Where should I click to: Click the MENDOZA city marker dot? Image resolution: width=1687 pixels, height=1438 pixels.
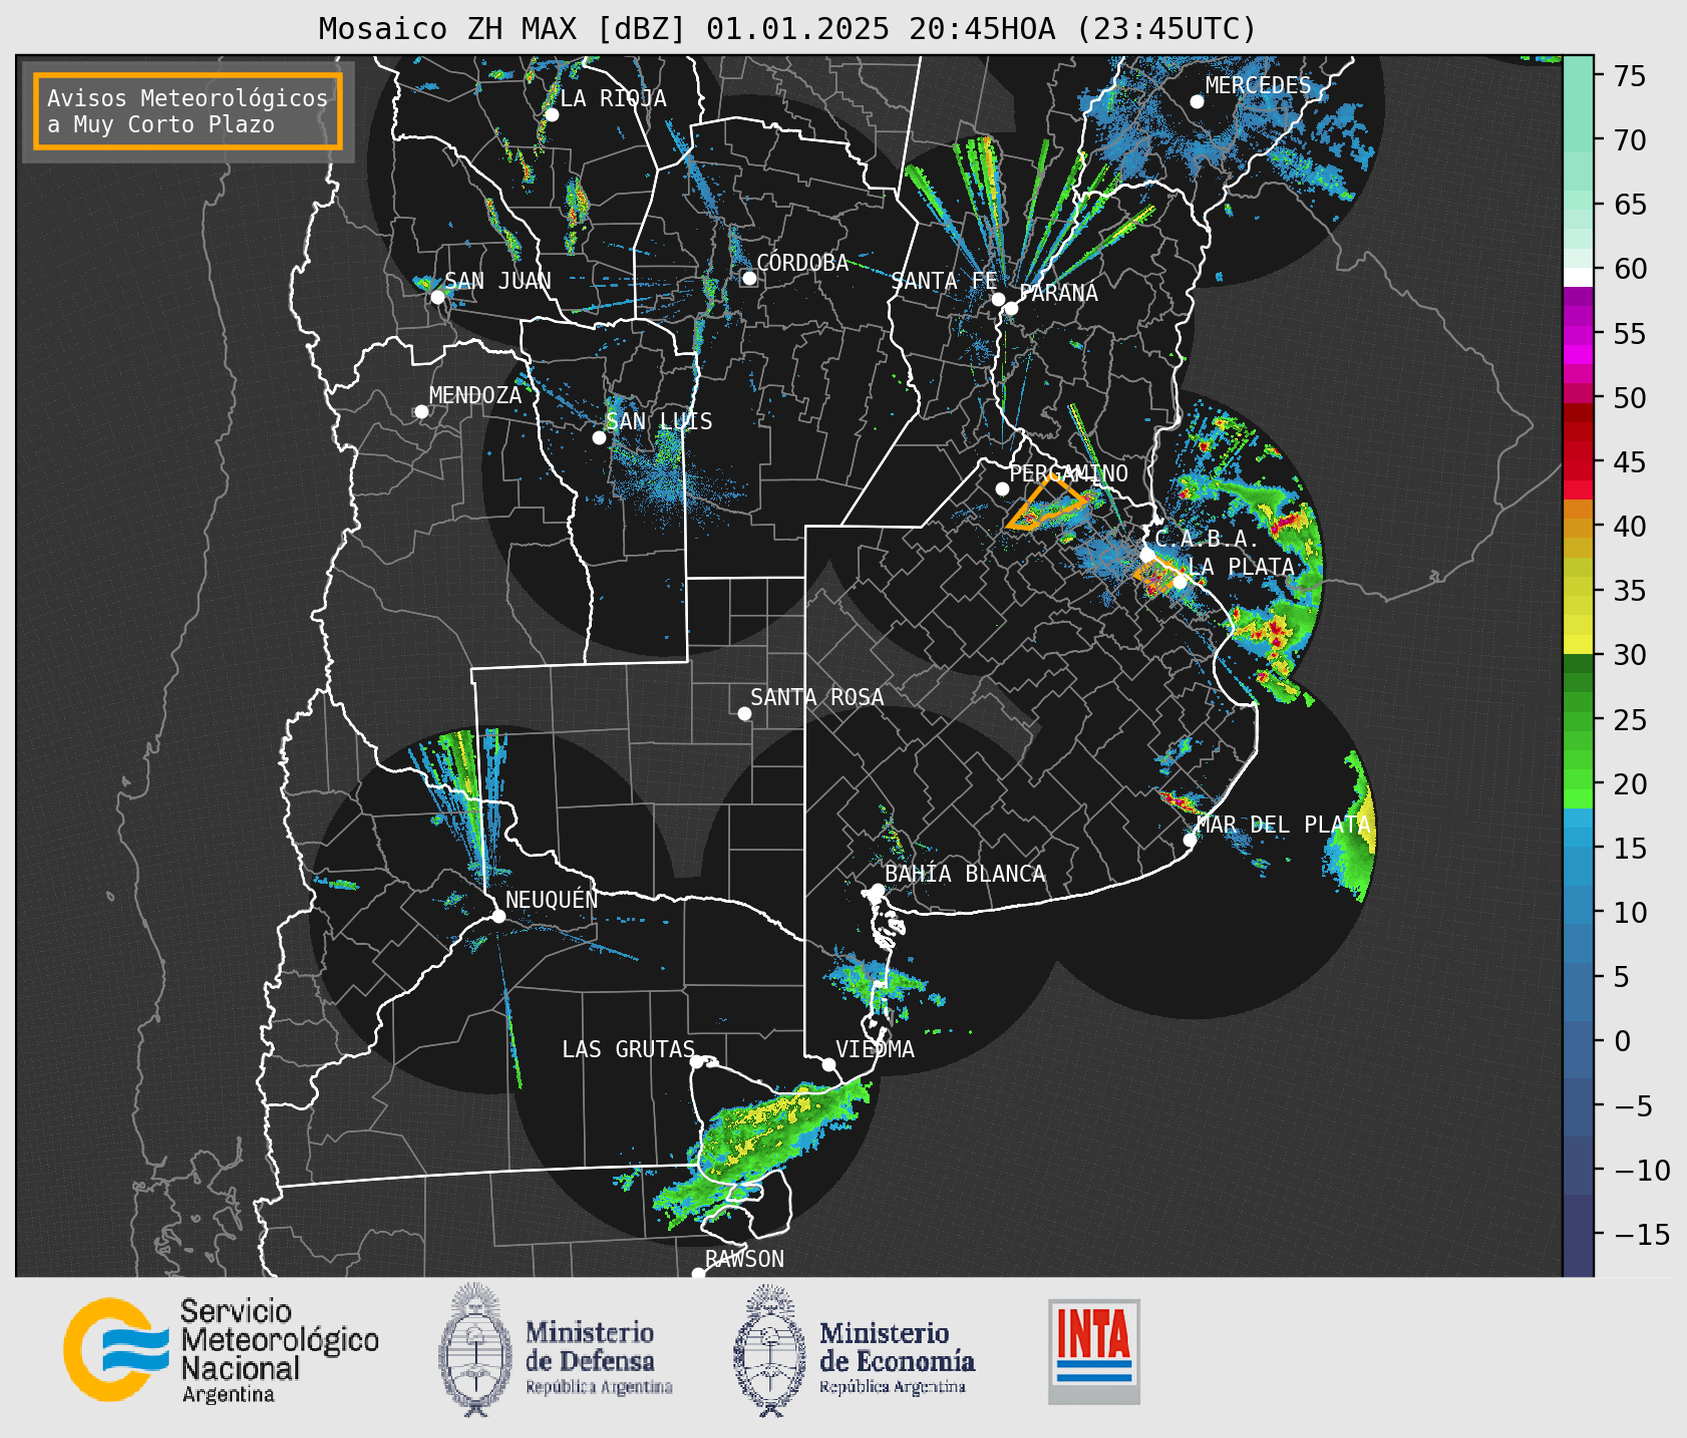pyautogui.click(x=422, y=412)
